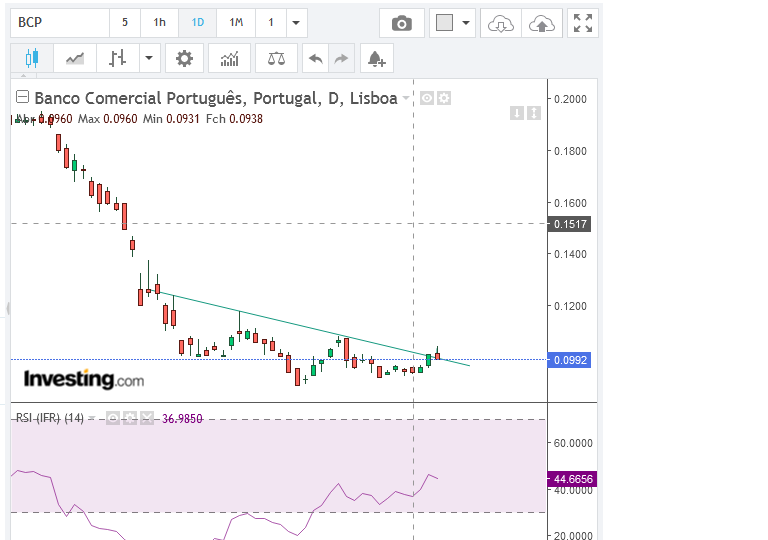Click the pane maximize arrow button
This screenshot has width=768, height=540.
click(534, 113)
